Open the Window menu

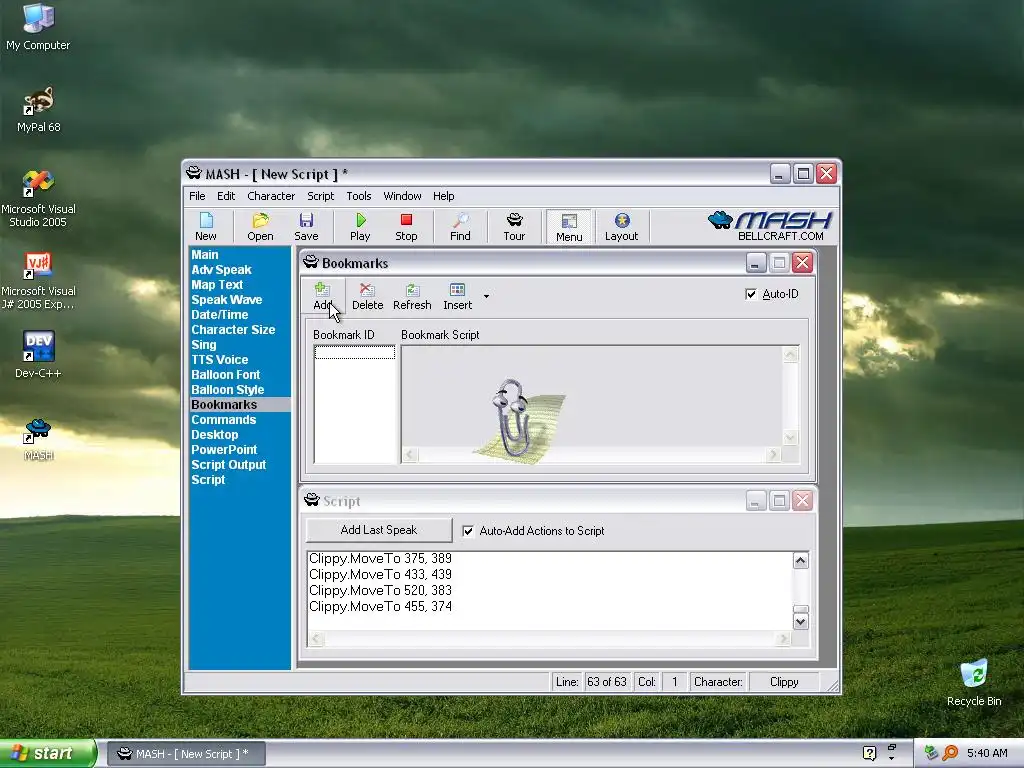(x=402, y=196)
